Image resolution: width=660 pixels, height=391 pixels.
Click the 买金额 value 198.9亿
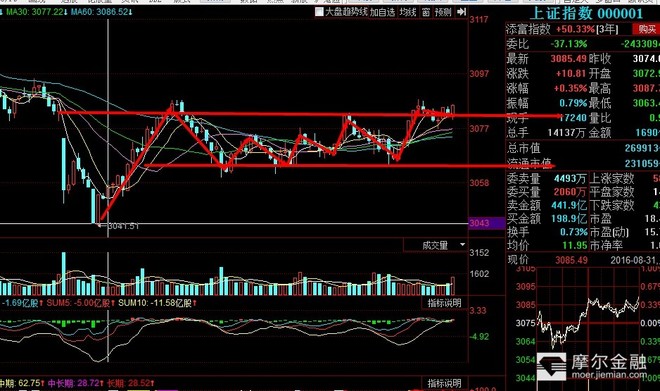[569, 218]
